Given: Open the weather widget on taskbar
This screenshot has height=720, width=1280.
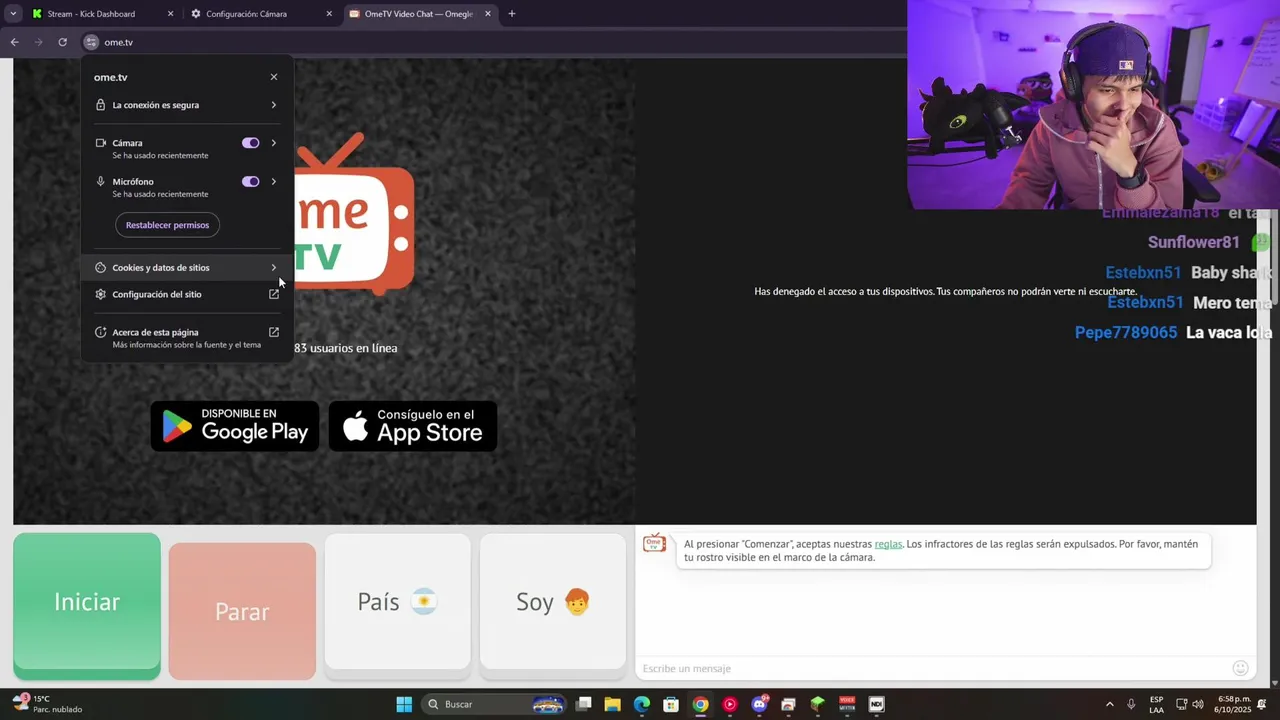Looking at the screenshot, I should pos(46,704).
